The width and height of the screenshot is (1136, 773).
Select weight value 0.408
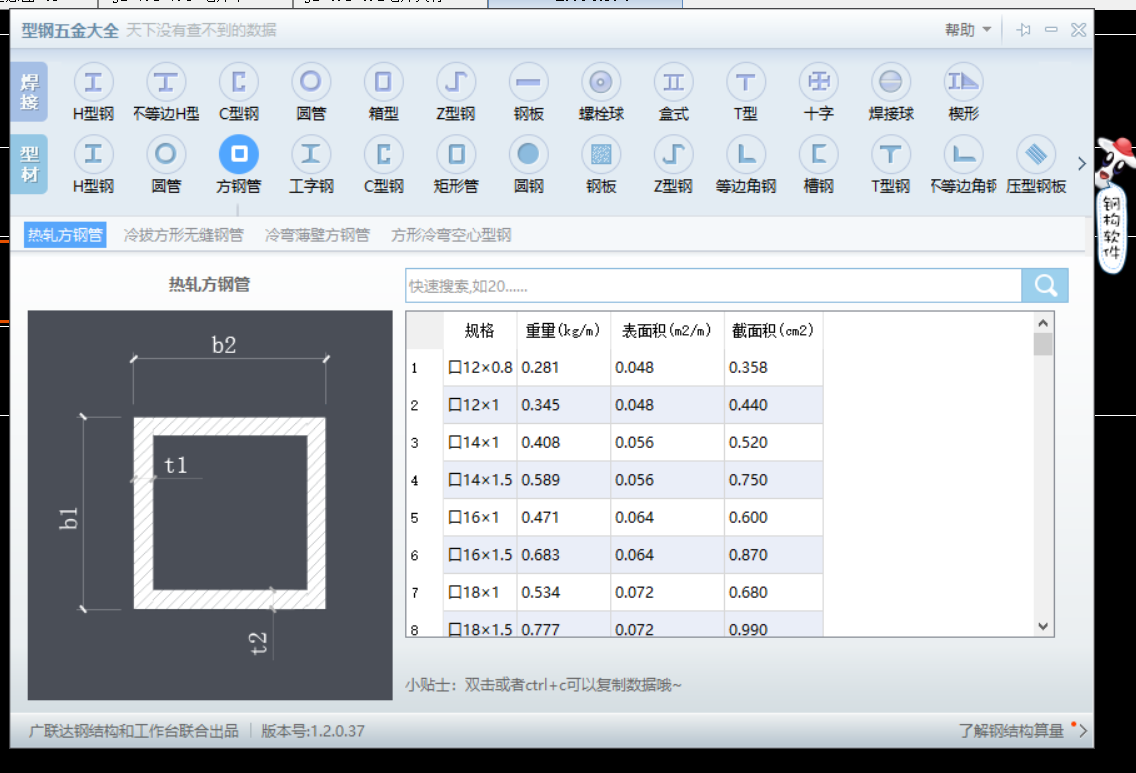pyautogui.click(x=563, y=442)
